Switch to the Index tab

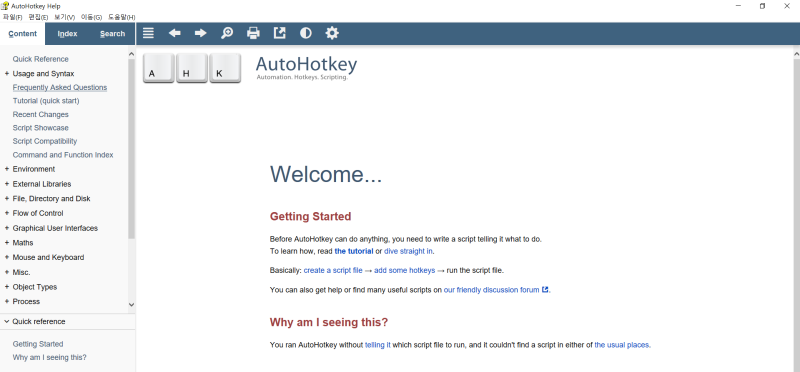coord(67,34)
